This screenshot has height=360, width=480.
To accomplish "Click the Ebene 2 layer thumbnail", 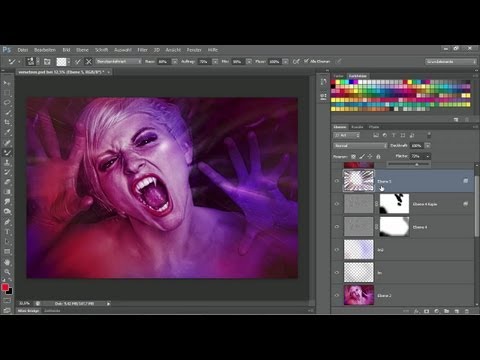I will click(359, 295).
